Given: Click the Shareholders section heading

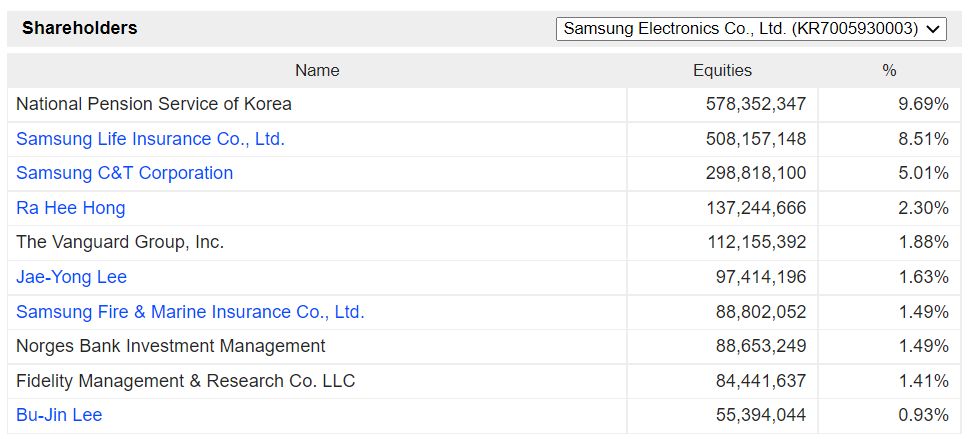Looking at the screenshot, I should [80, 29].
